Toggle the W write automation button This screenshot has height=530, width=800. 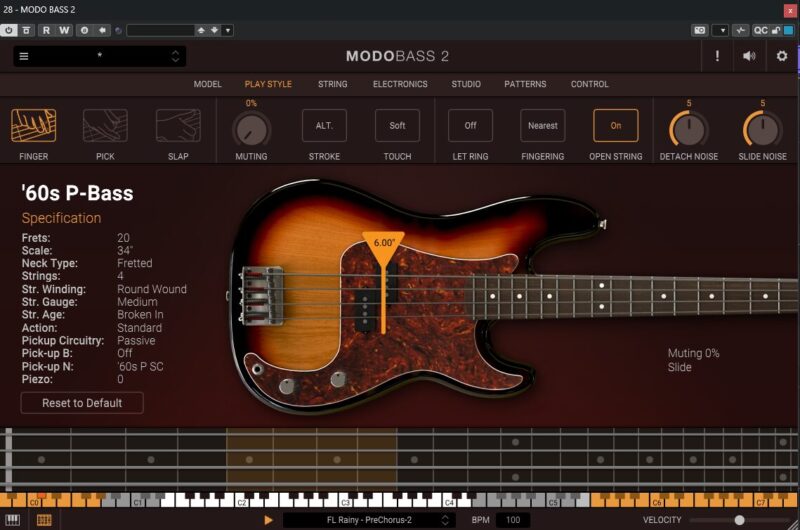click(x=64, y=31)
